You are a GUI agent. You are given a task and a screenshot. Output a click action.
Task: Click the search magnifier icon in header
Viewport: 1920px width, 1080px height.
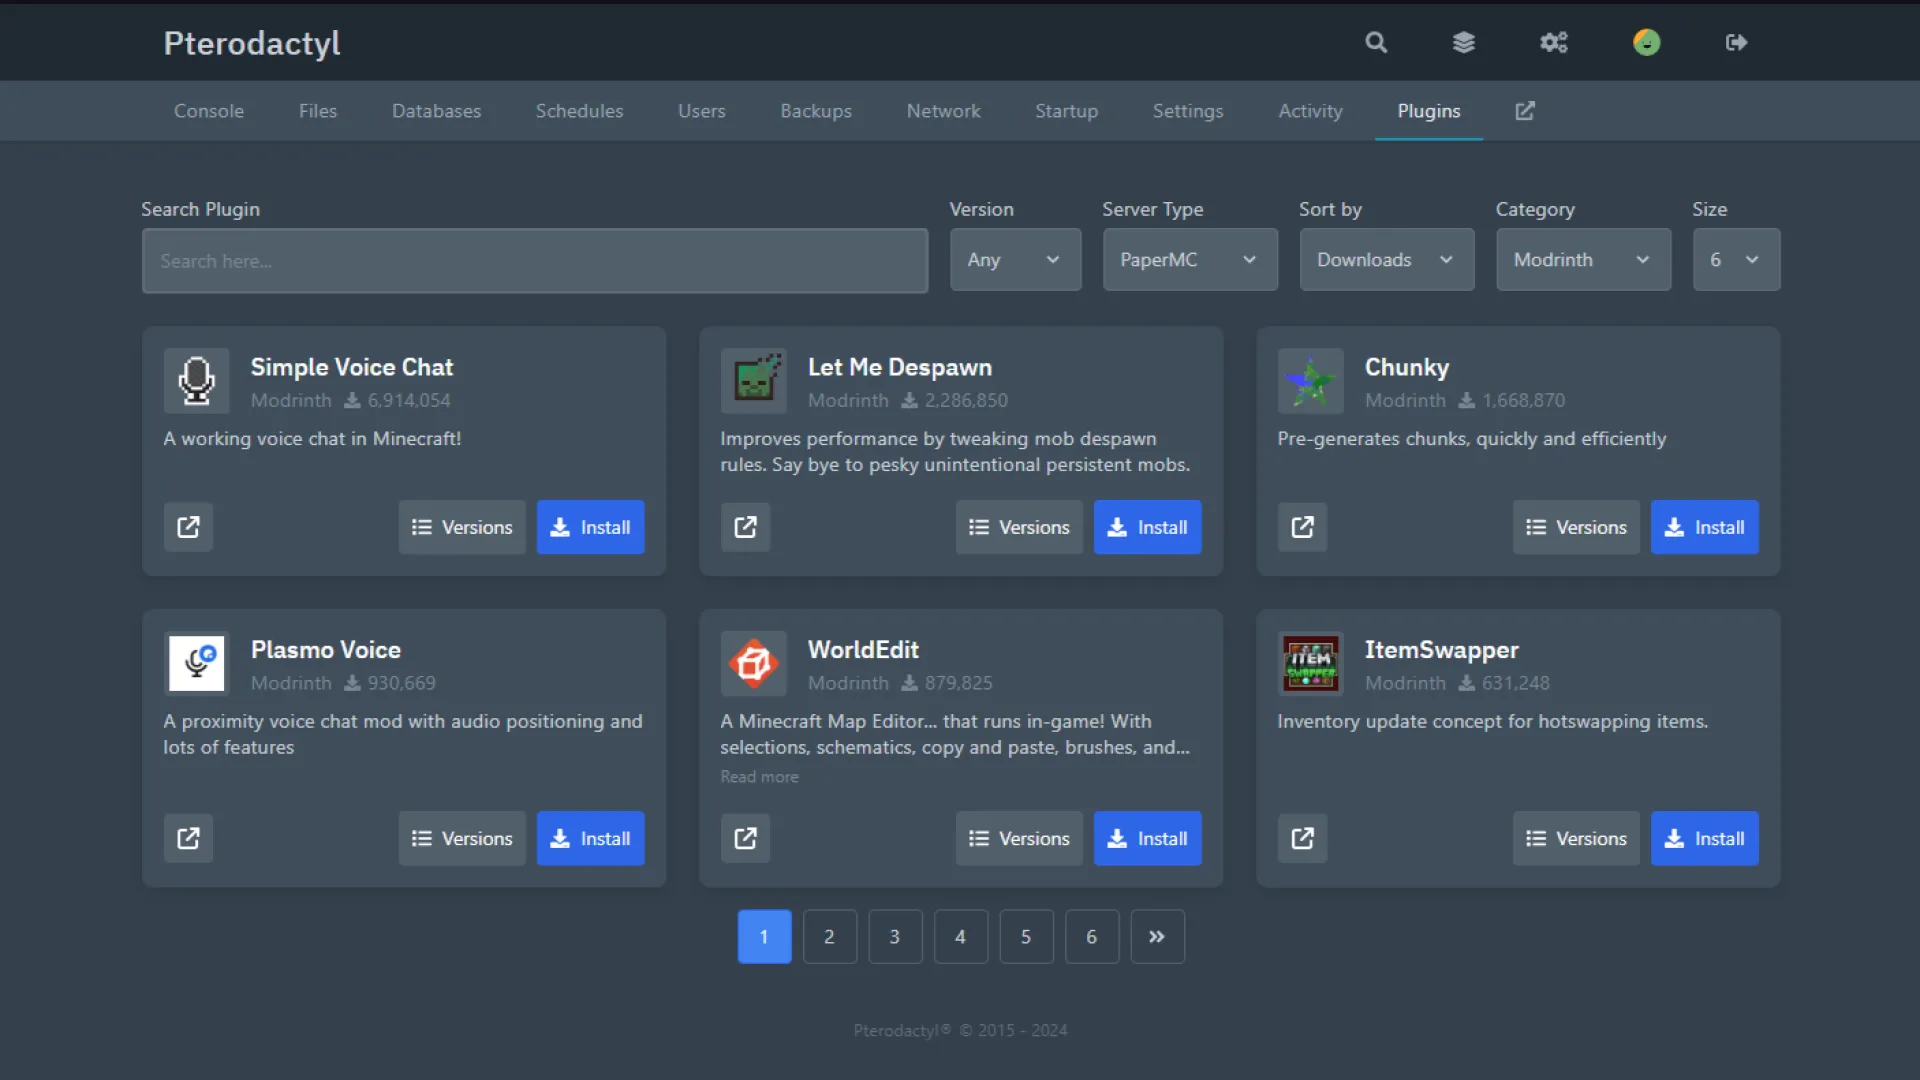click(x=1376, y=42)
